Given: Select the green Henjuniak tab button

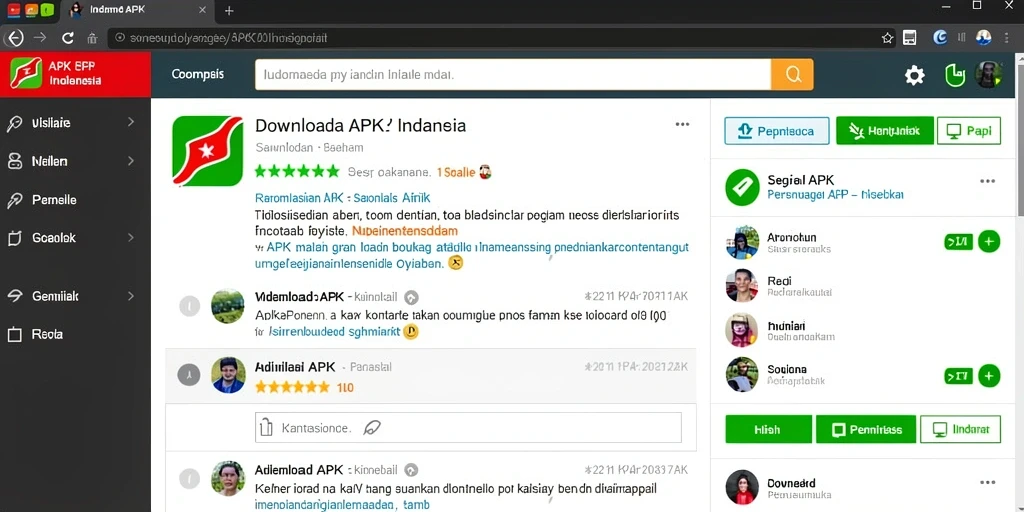Looking at the screenshot, I should tap(884, 131).
